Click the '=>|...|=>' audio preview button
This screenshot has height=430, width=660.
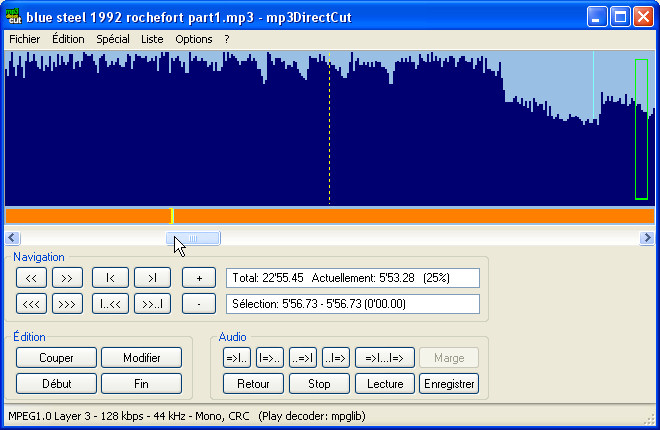click(x=384, y=358)
